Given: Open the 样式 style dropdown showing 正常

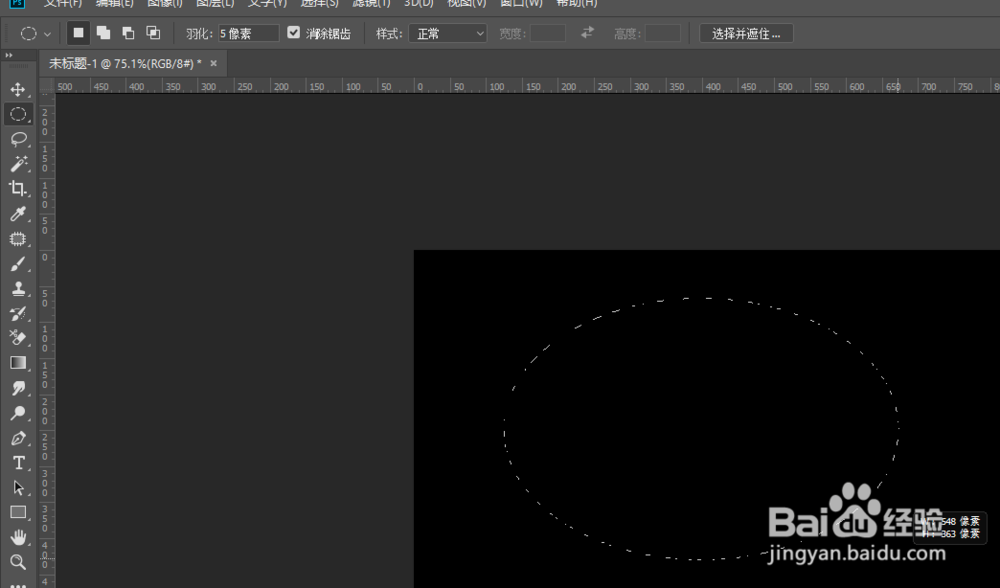Looking at the screenshot, I should (448, 33).
